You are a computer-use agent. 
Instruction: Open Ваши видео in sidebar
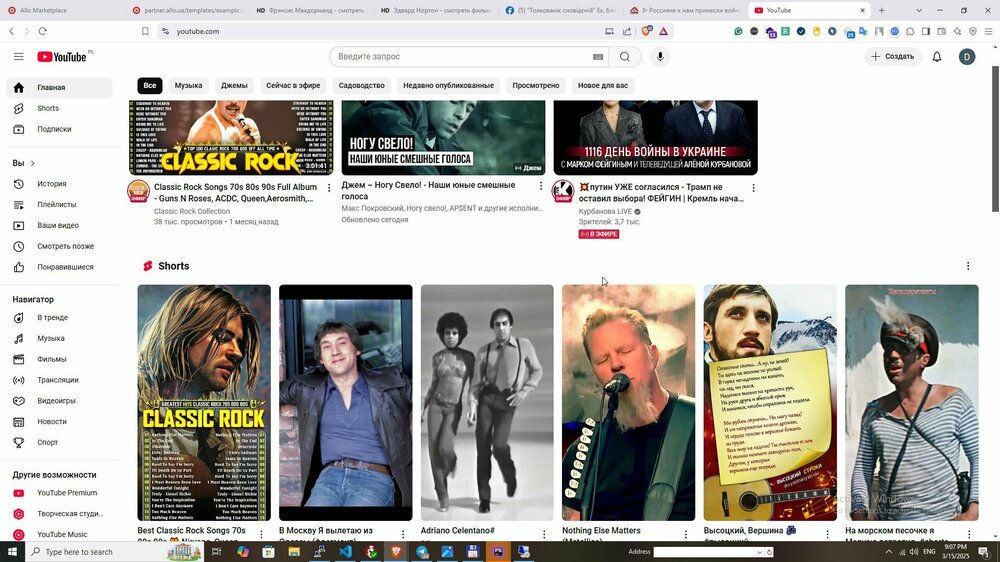(x=59, y=225)
